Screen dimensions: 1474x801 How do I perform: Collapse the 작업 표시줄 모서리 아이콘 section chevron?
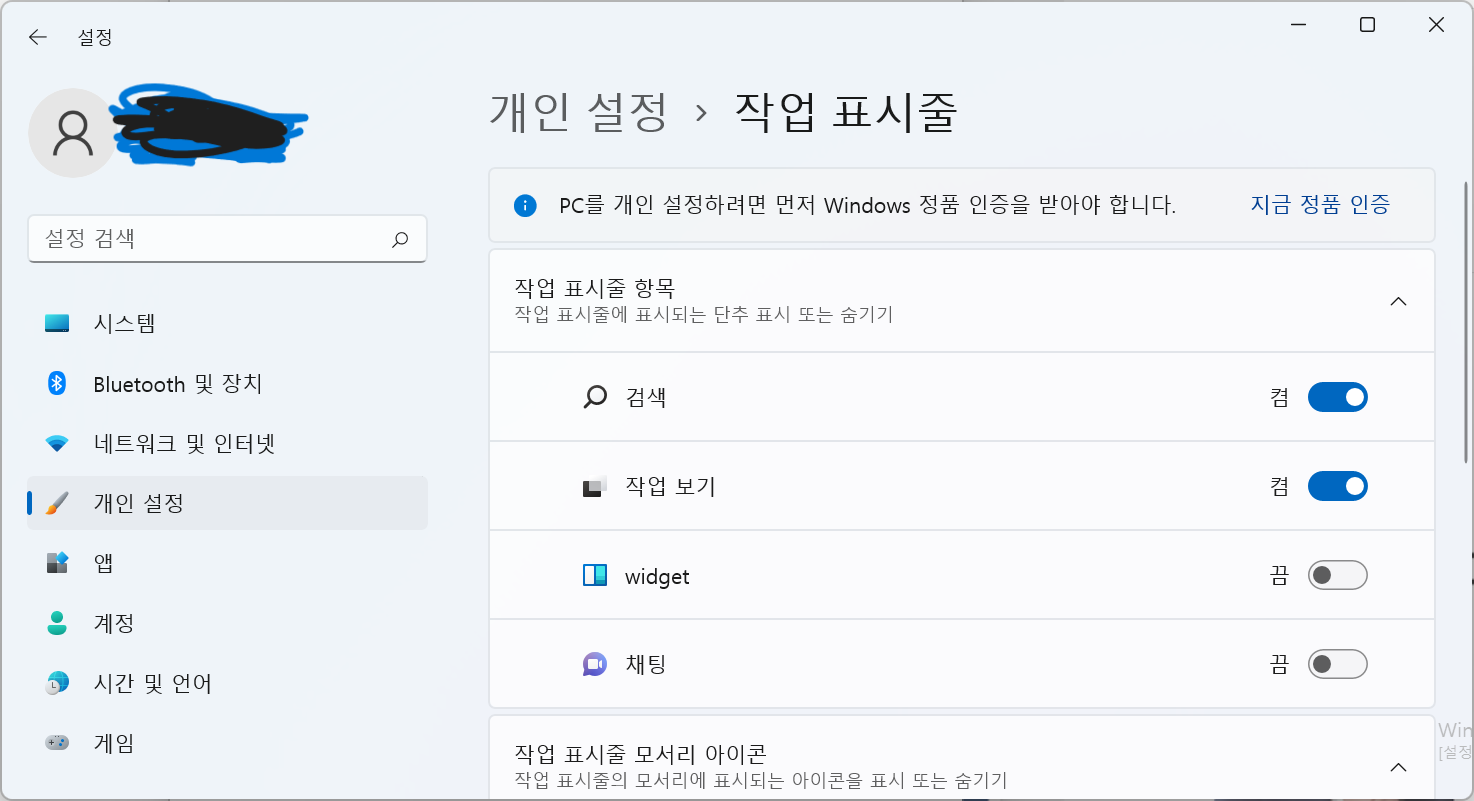coord(1399,767)
